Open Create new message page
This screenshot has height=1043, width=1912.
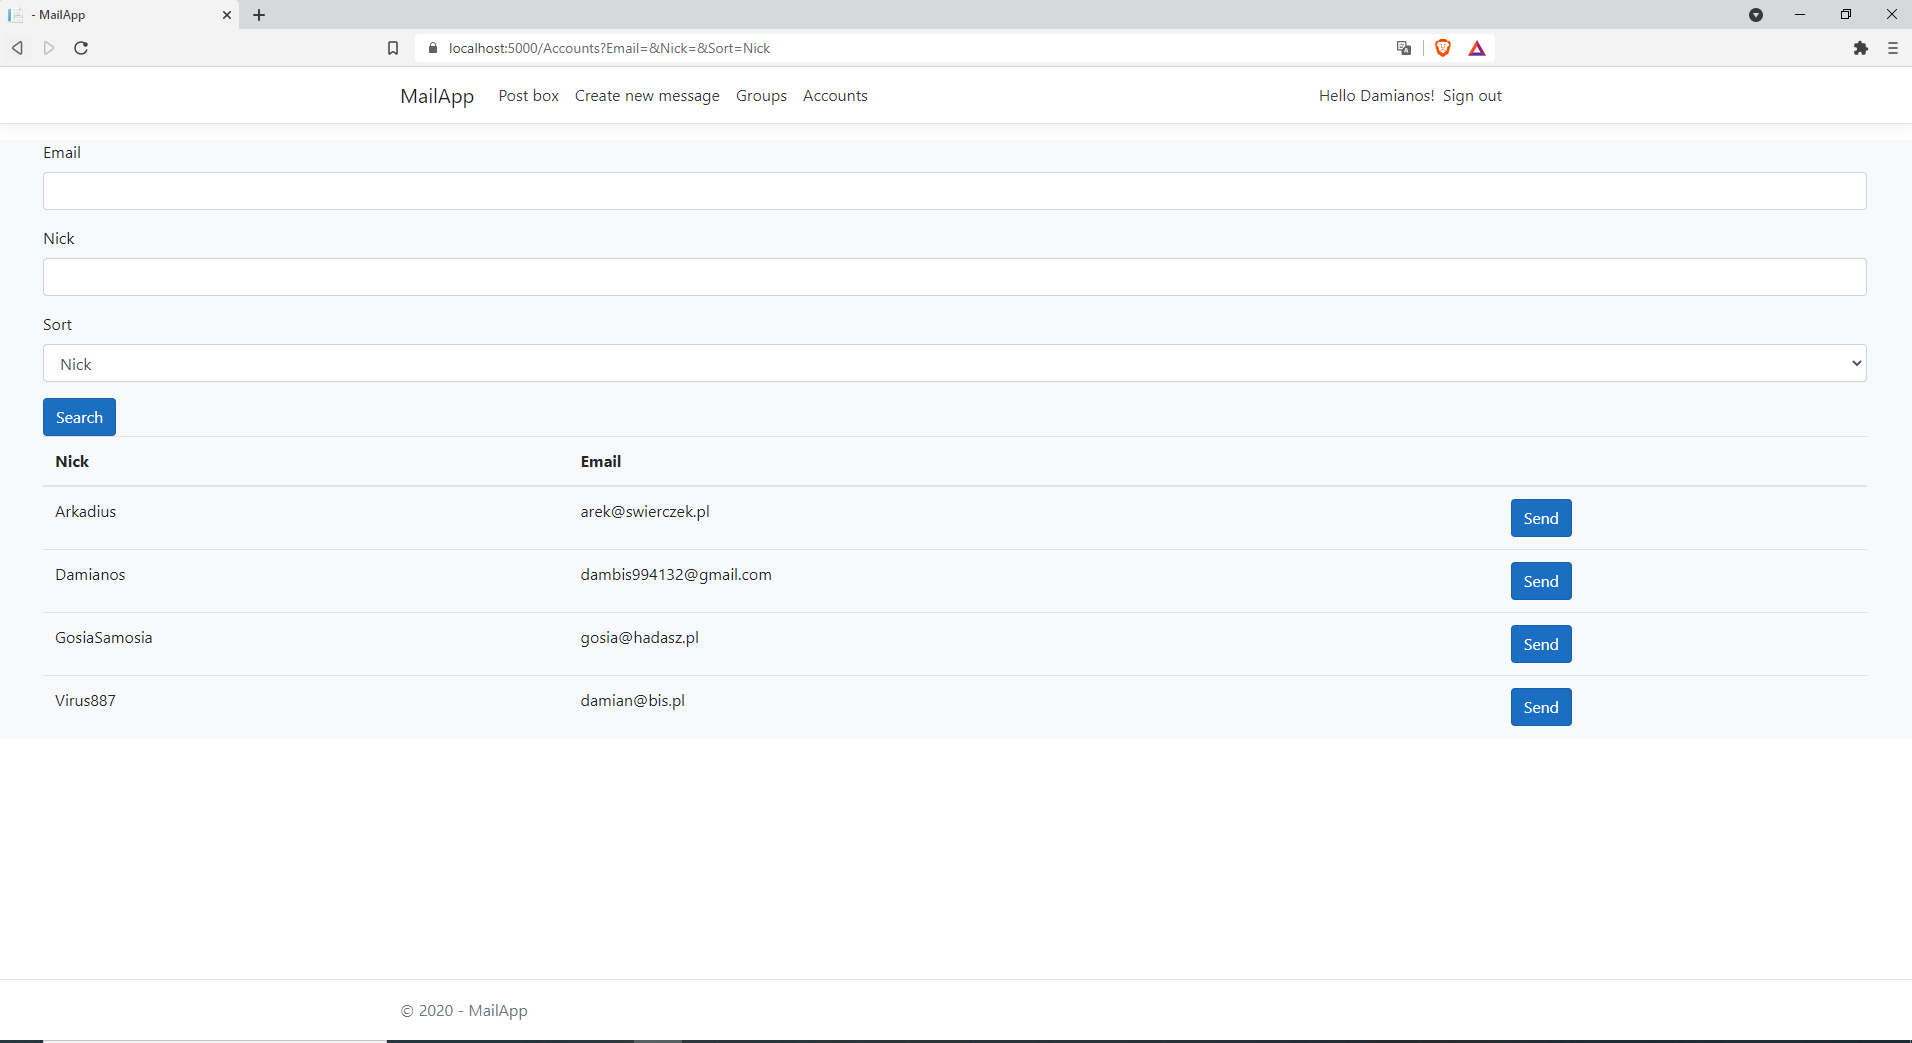(x=647, y=96)
